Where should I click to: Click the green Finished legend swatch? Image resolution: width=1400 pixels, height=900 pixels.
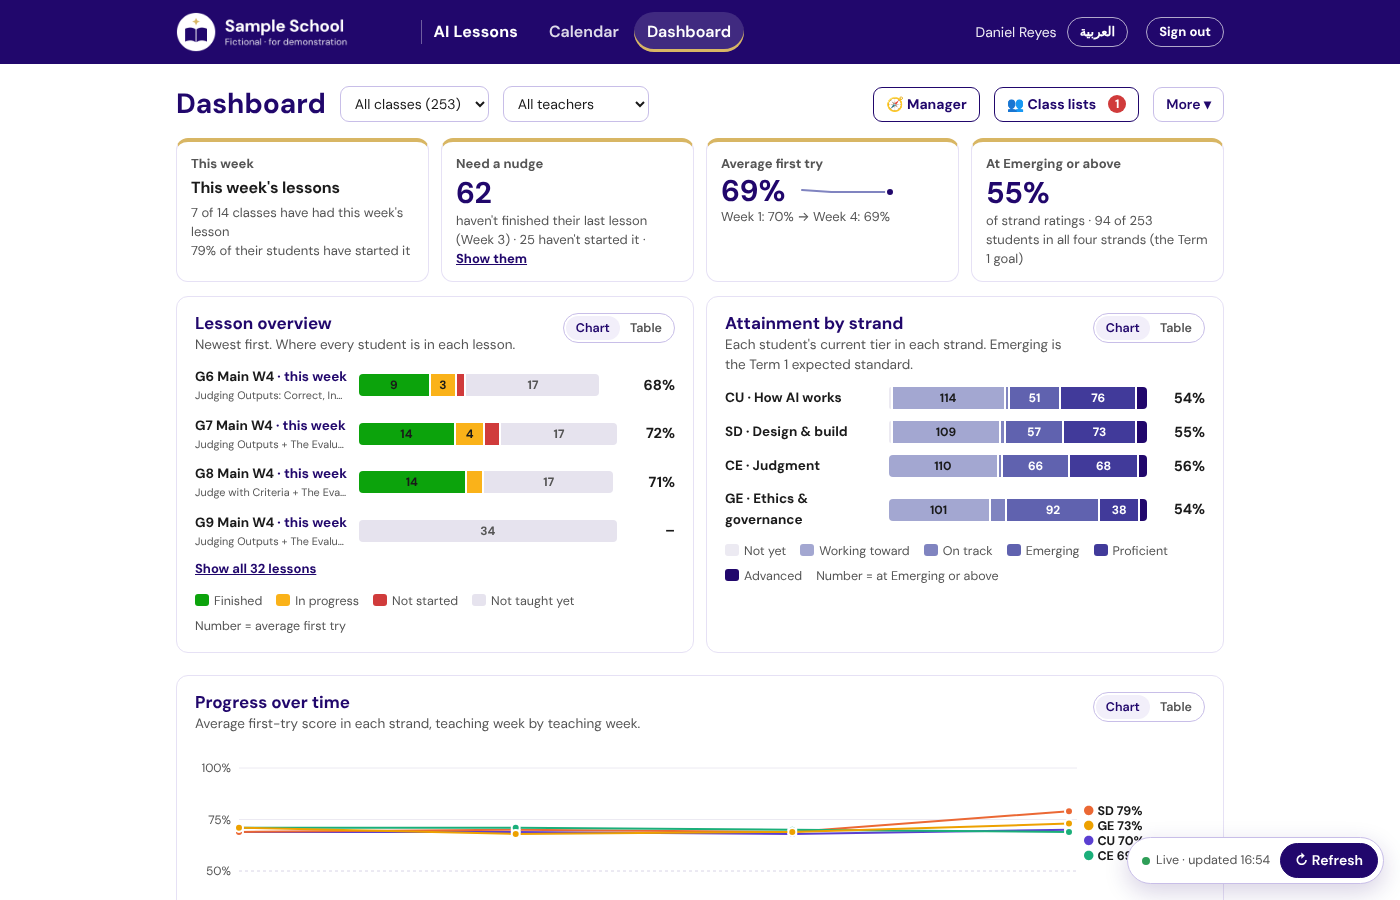pyautogui.click(x=202, y=600)
